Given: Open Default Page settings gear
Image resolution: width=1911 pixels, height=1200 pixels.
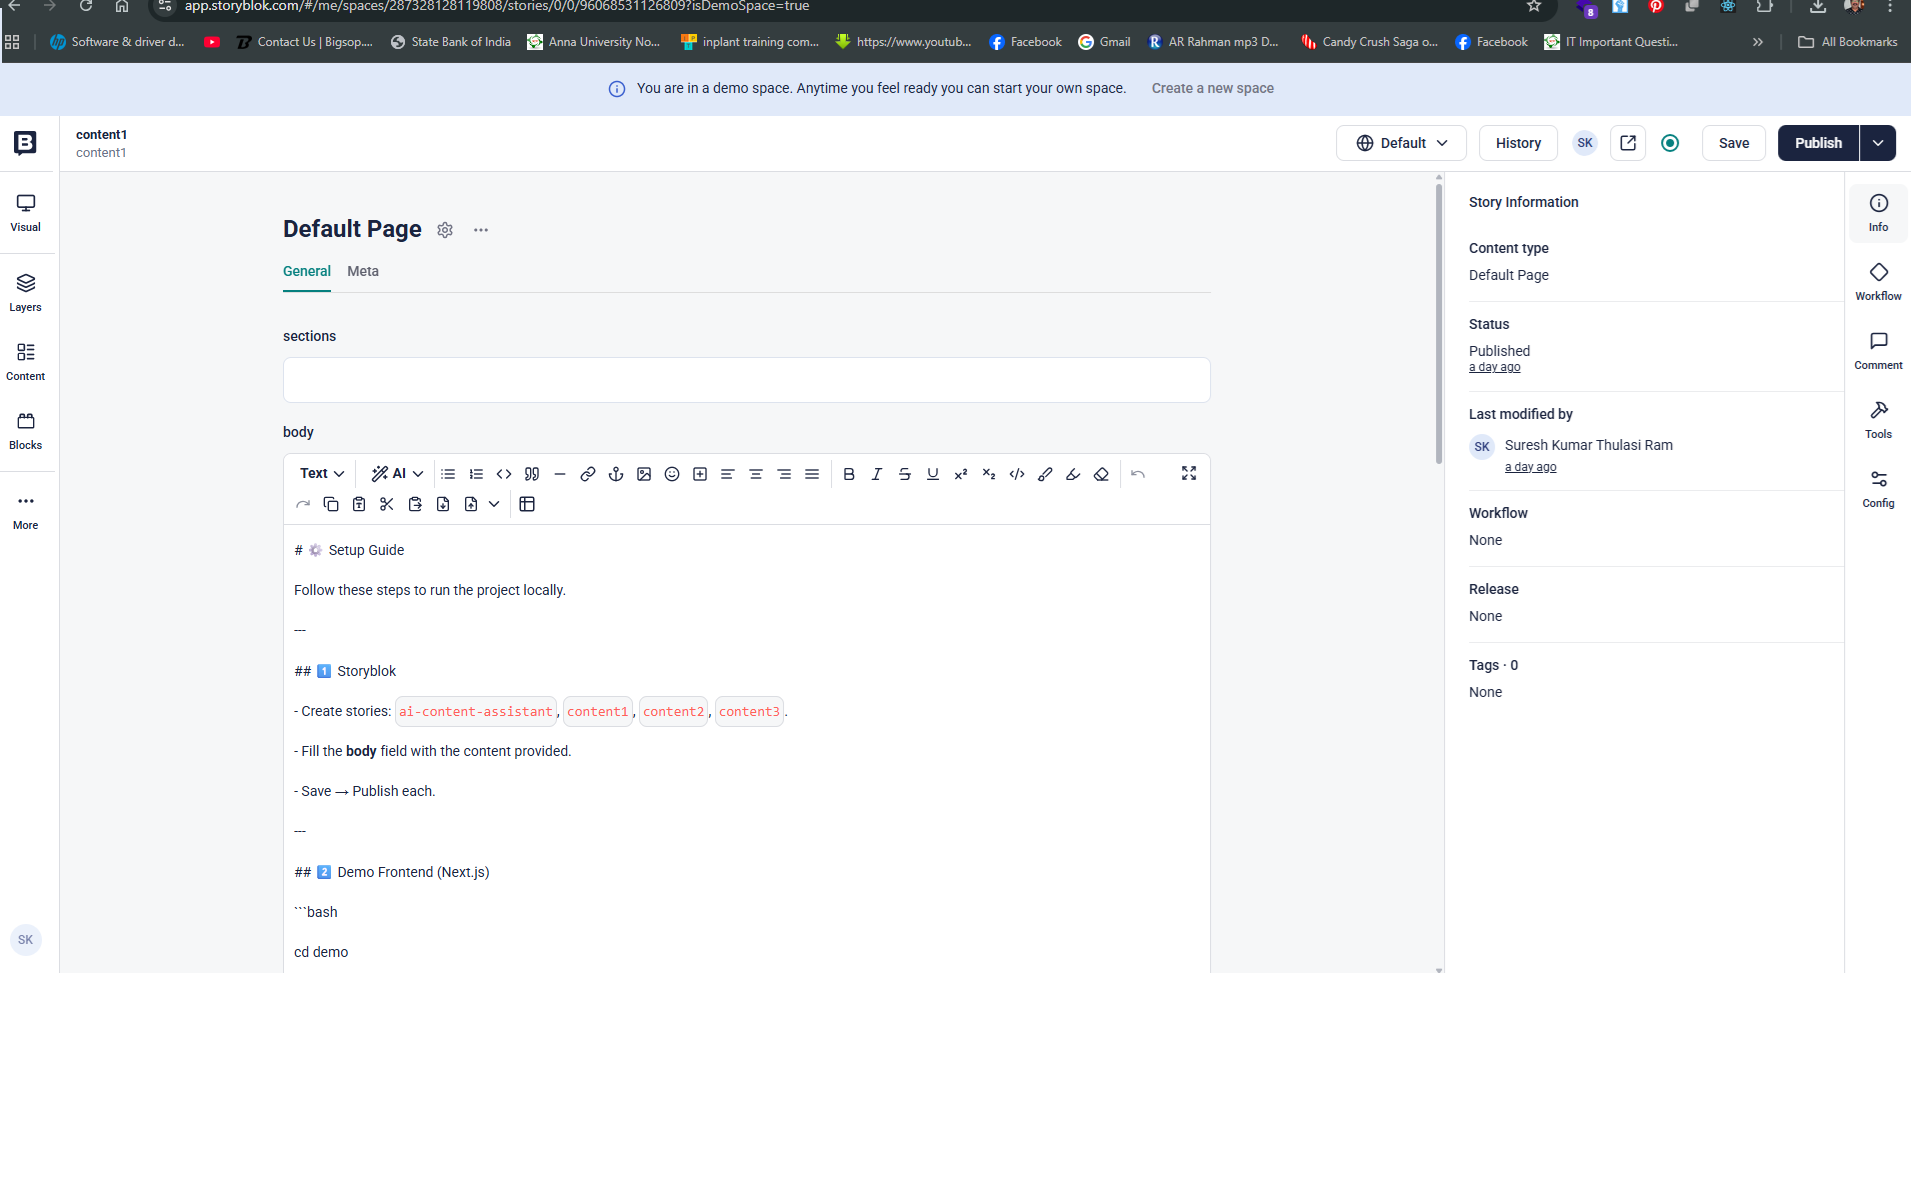Looking at the screenshot, I should (445, 230).
